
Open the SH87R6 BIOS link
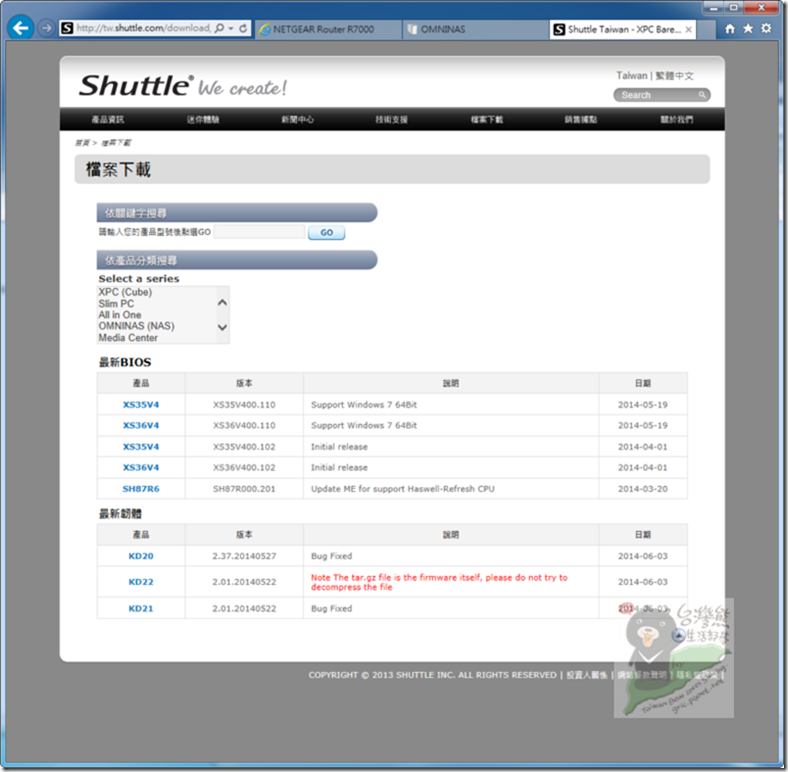141,489
